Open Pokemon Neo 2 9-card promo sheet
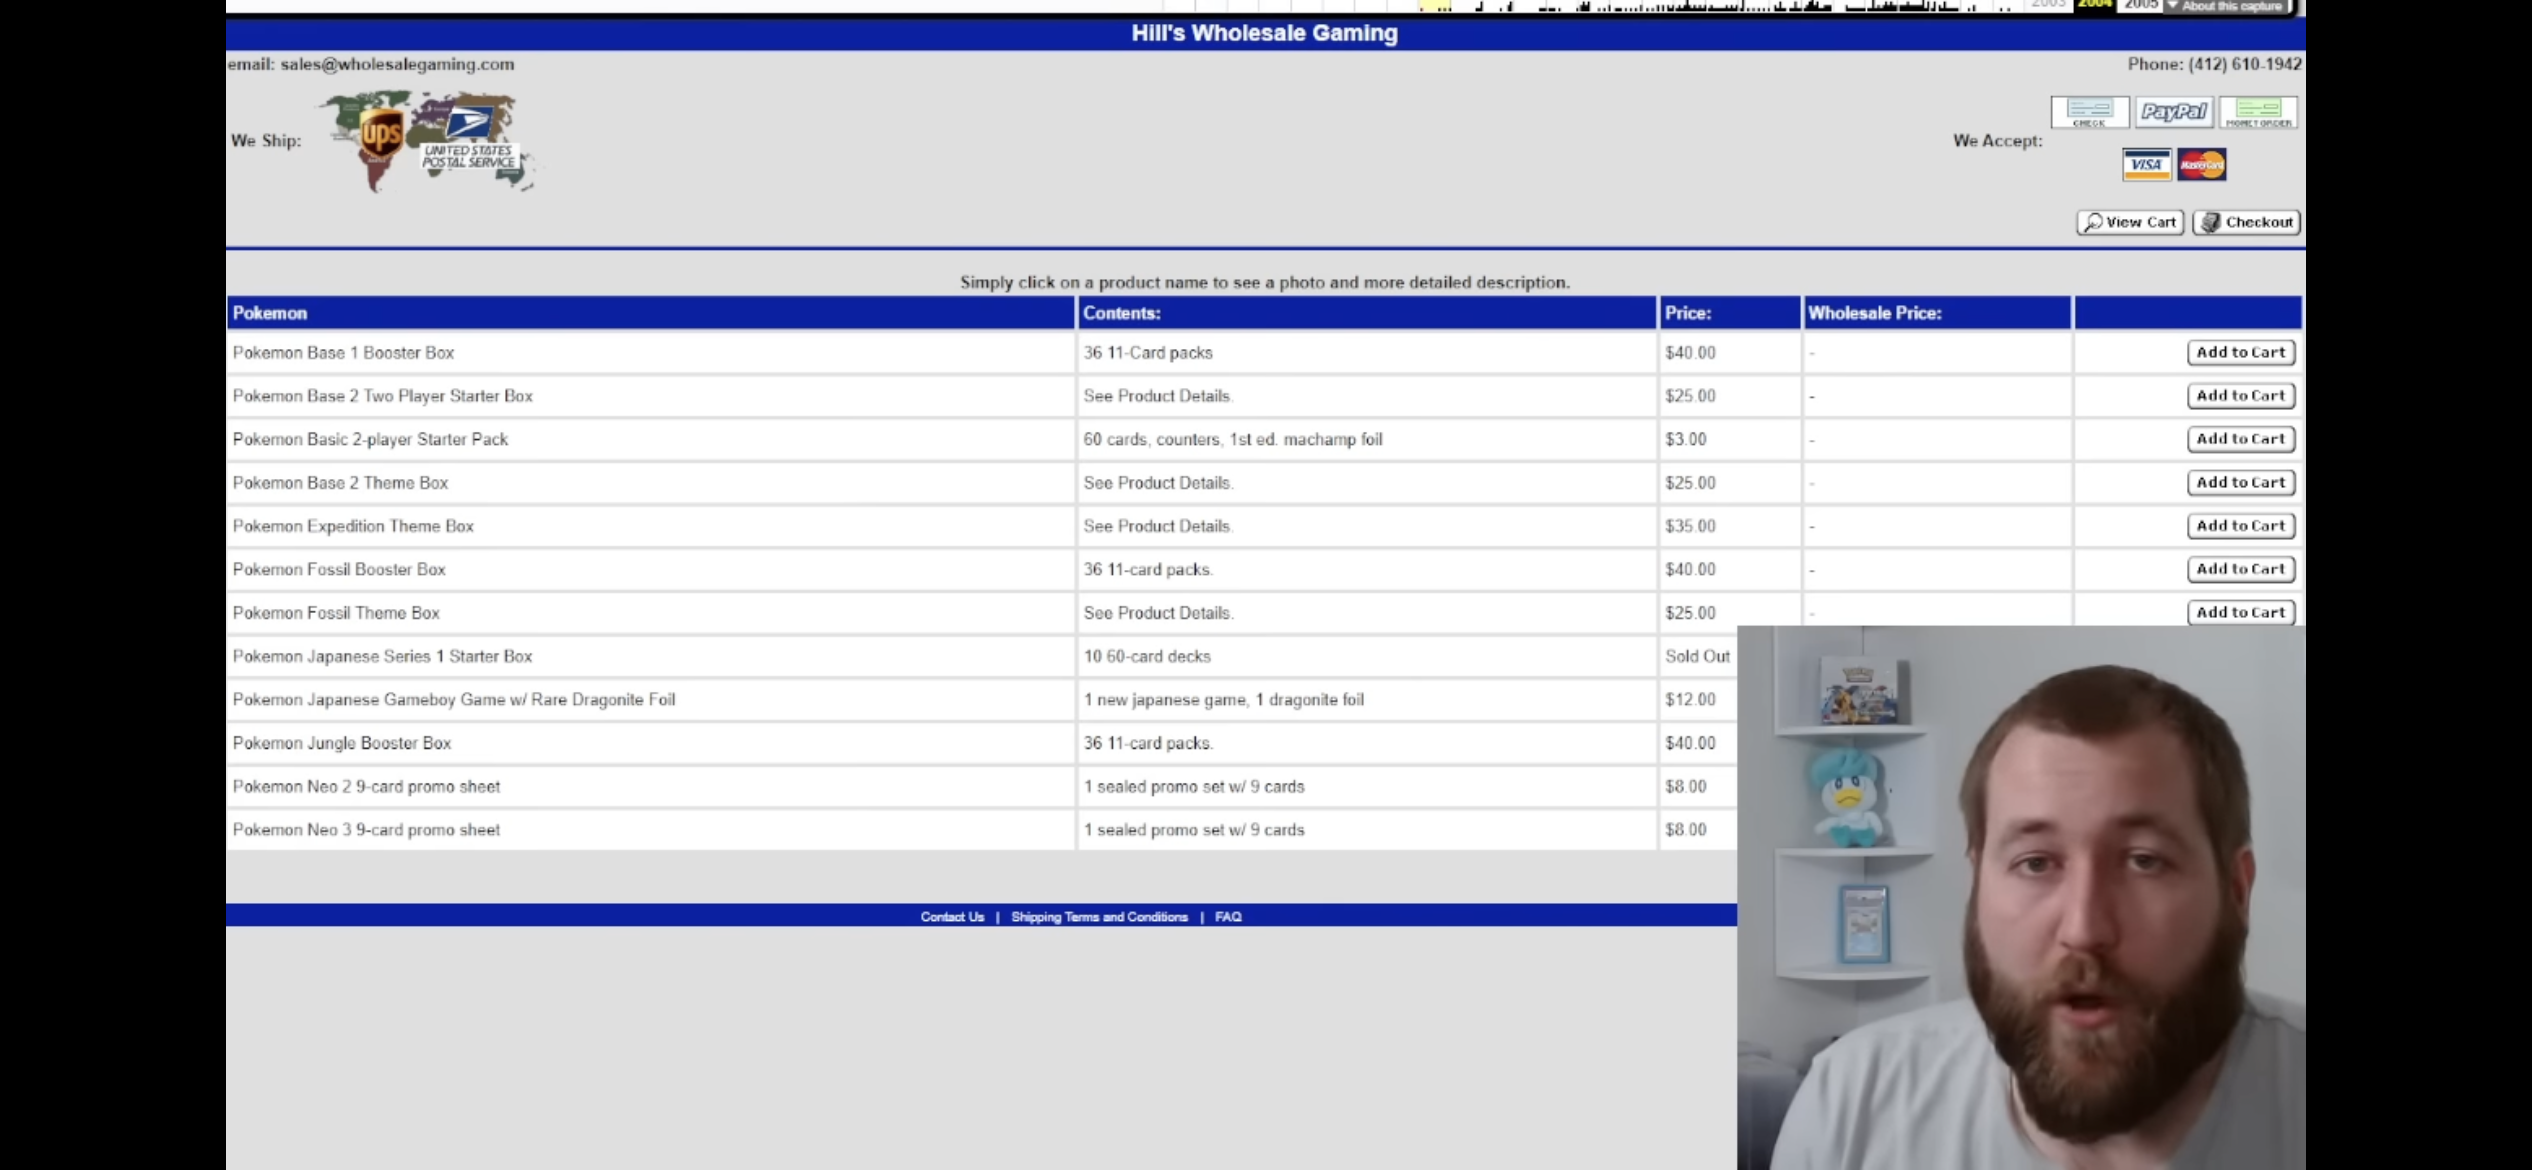Image resolution: width=2532 pixels, height=1170 pixels. tap(366, 787)
